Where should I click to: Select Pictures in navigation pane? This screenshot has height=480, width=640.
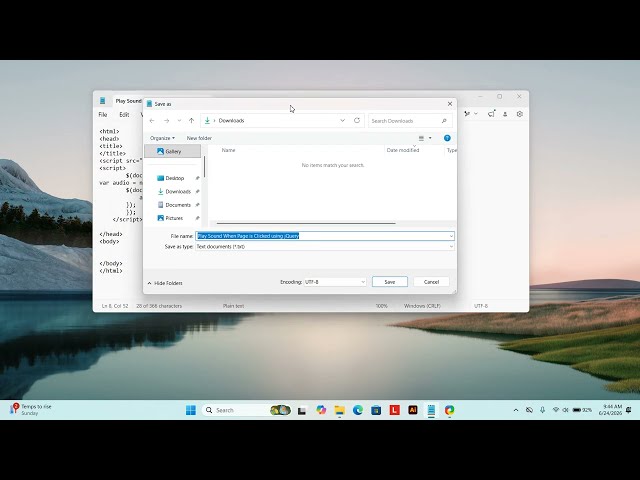tap(174, 218)
